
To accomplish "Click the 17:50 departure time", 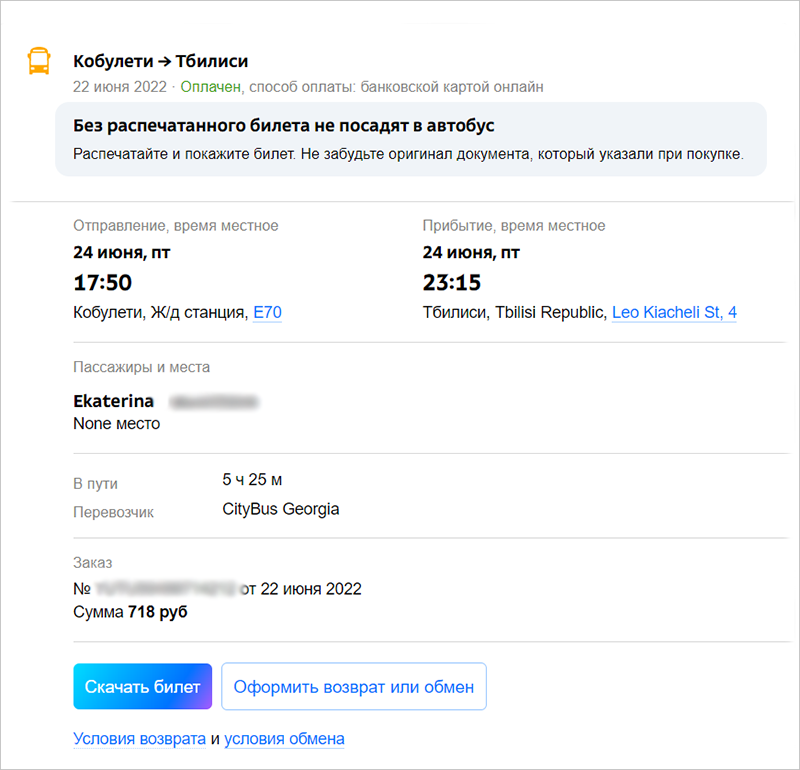I will pos(102,283).
